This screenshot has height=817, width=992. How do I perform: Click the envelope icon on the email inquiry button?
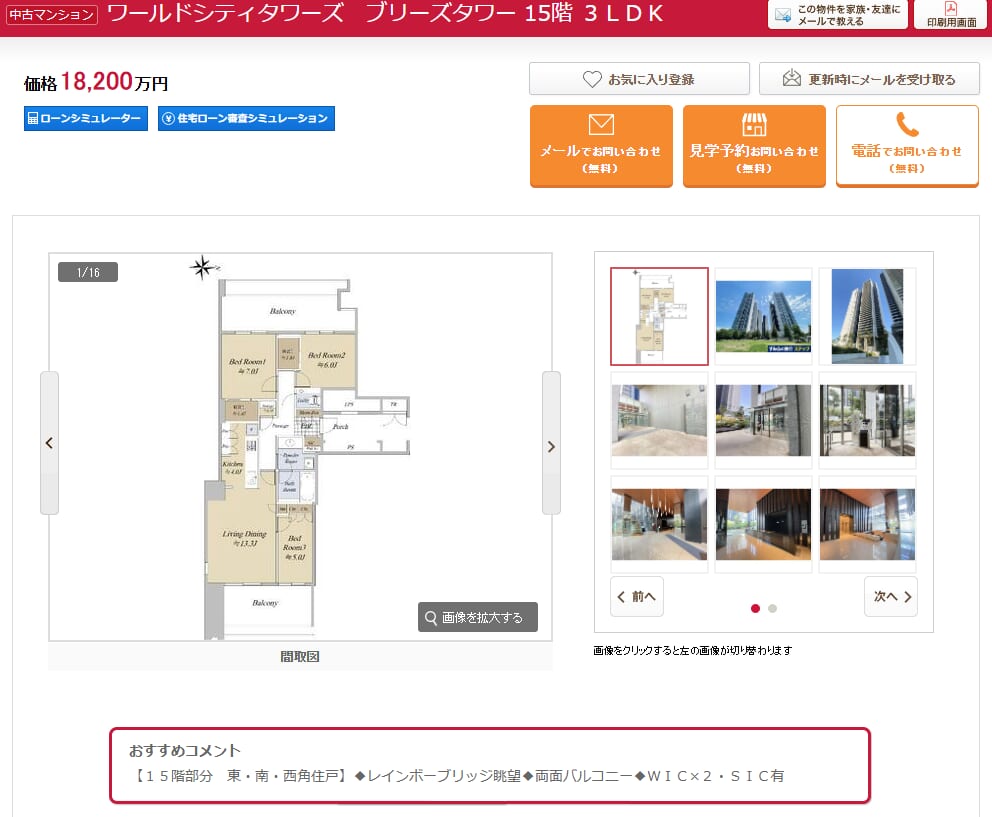point(601,124)
